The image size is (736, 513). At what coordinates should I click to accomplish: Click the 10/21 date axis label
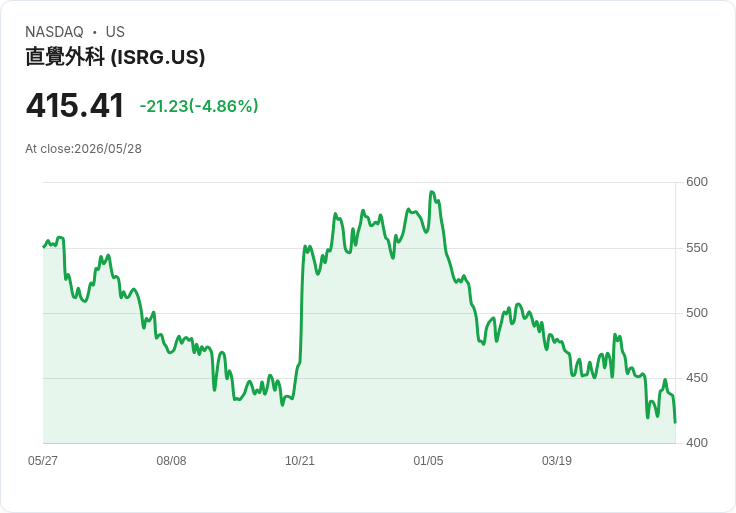[300, 460]
